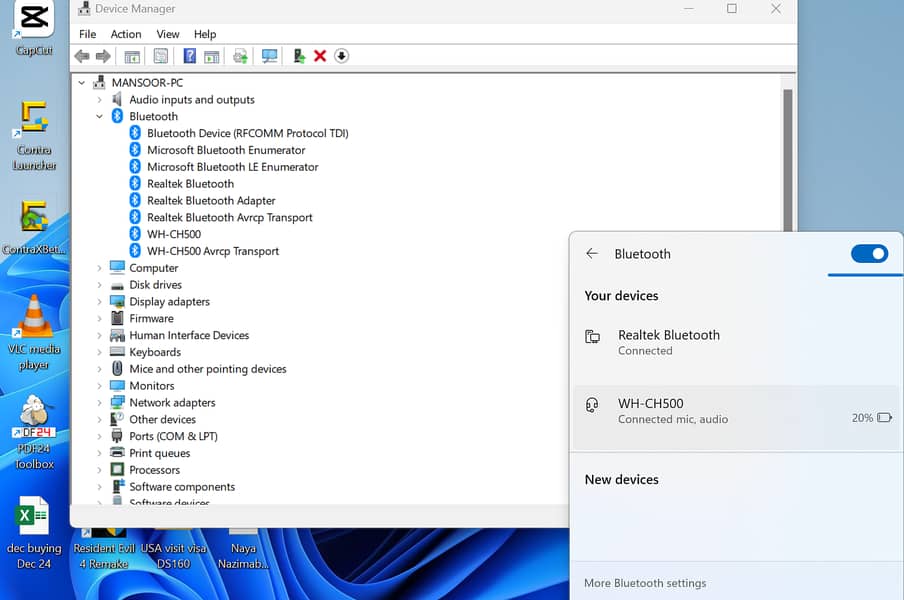Select the Resident Evil 4 Remake shortcut
The height and width of the screenshot is (600, 904).
click(104, 549)
